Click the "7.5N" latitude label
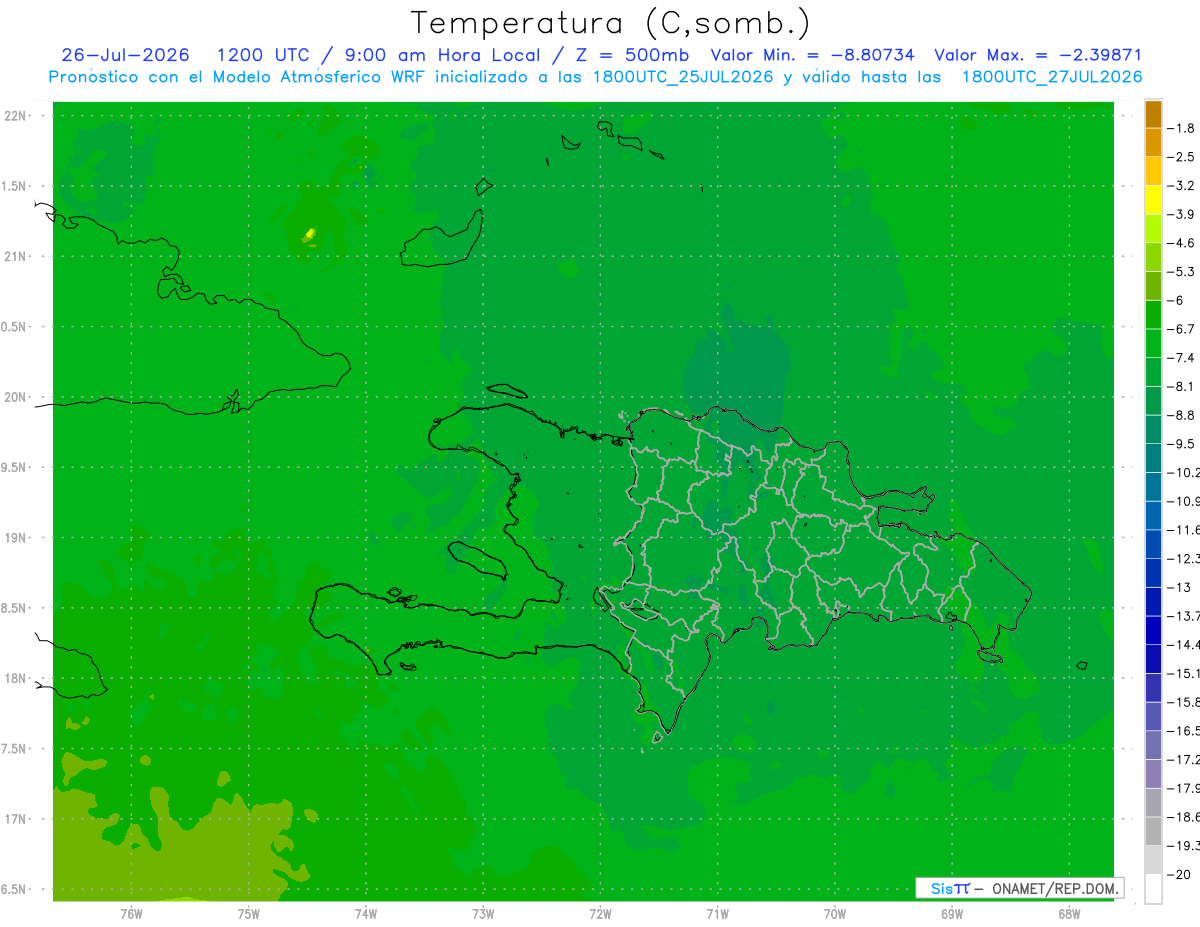Image resolution: width=1200 pixels, height=927 pixels. click(14, 749)
